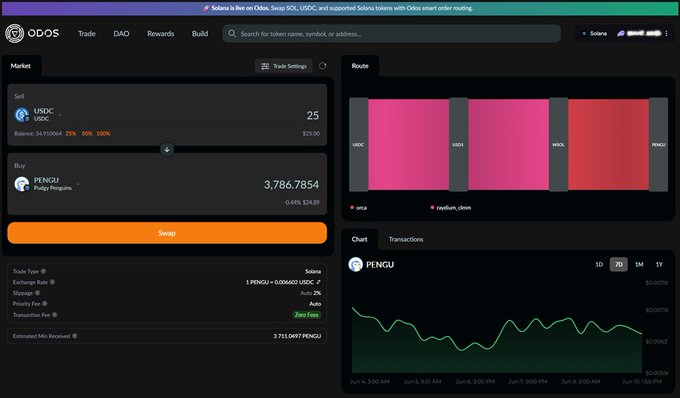Image resolution: width=680 pixels, height=398 pixels.
Task: Click the search magnifier icon
Action: [232, 33]
